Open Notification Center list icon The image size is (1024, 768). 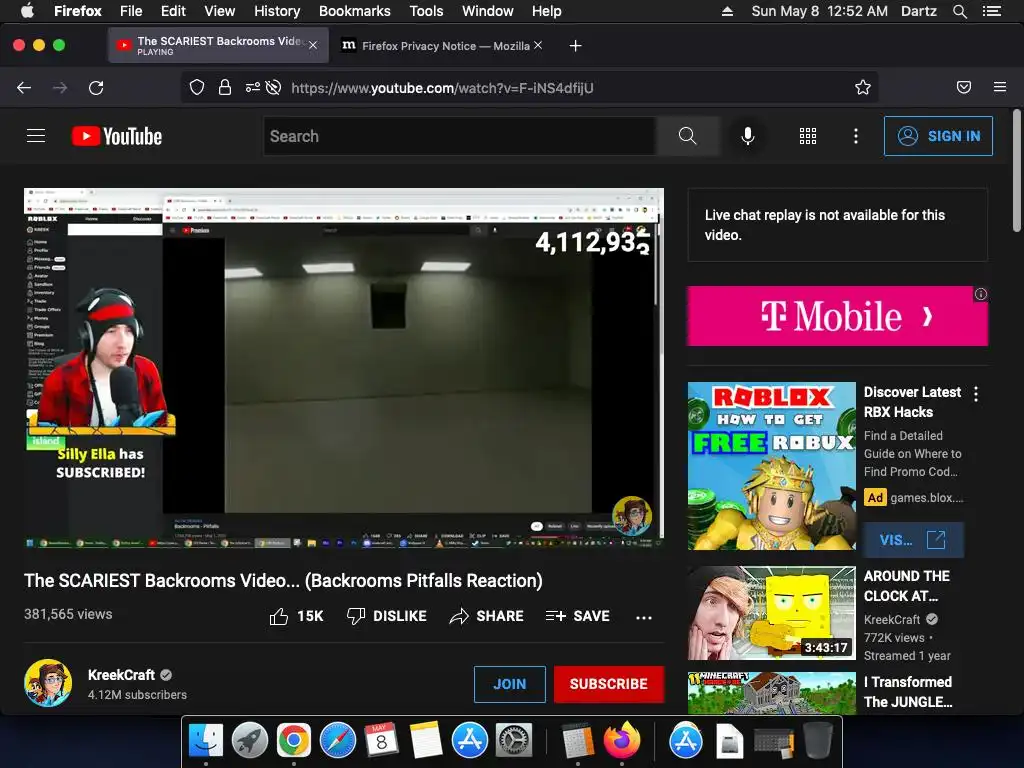click(x=992, y=11)
